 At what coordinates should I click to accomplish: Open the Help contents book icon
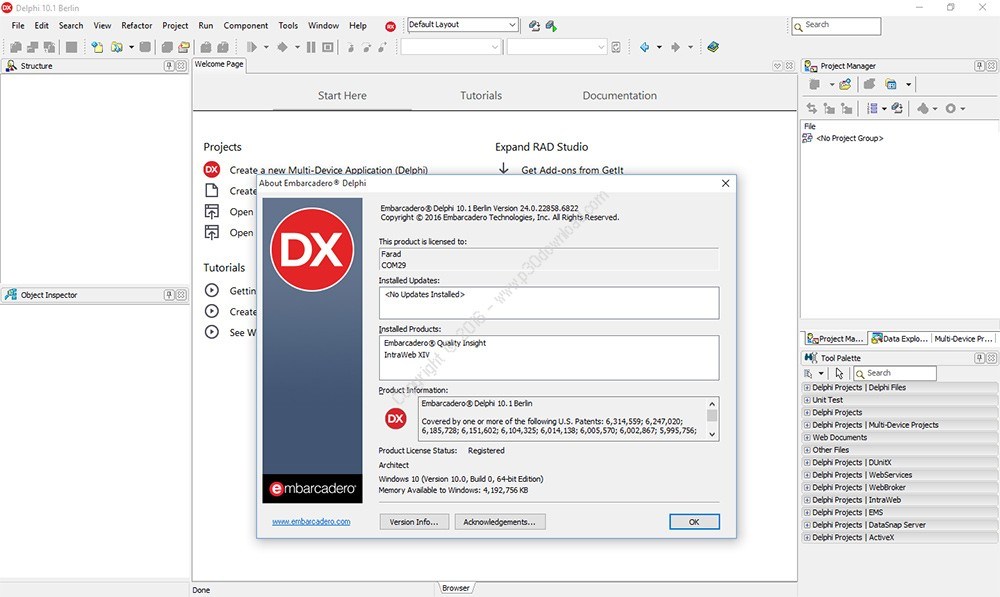click(713, 47)
